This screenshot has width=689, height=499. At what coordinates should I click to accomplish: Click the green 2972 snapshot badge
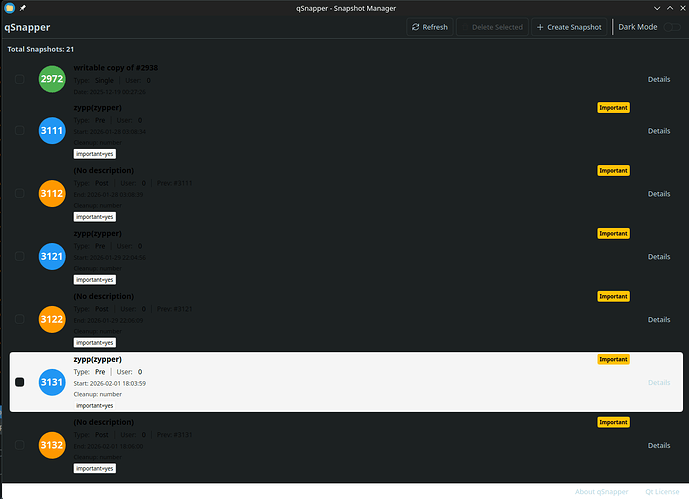pyautogui.click(x=52, y=79)
